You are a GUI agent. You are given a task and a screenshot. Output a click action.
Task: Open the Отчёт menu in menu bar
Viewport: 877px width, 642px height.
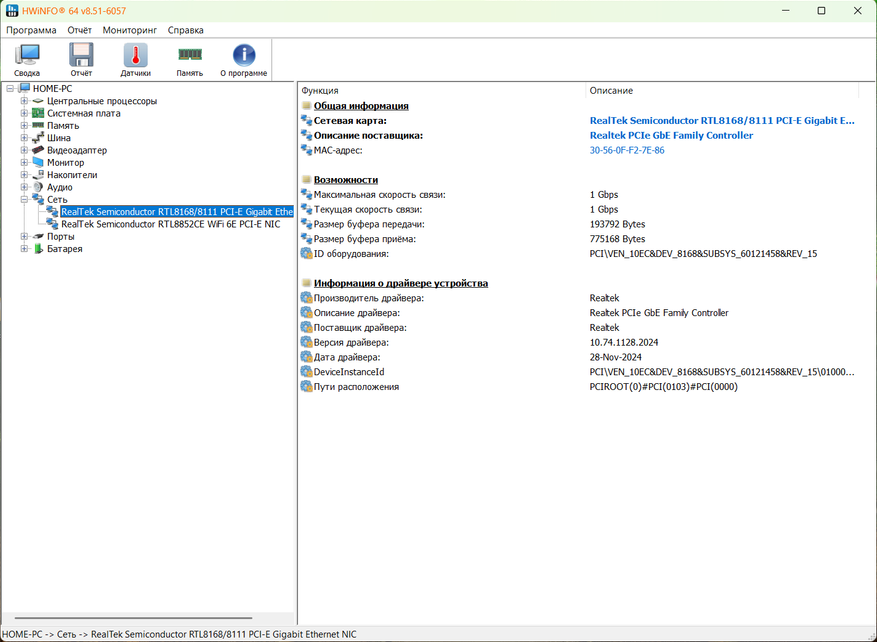pyautogui.click(x=79, y=30)
